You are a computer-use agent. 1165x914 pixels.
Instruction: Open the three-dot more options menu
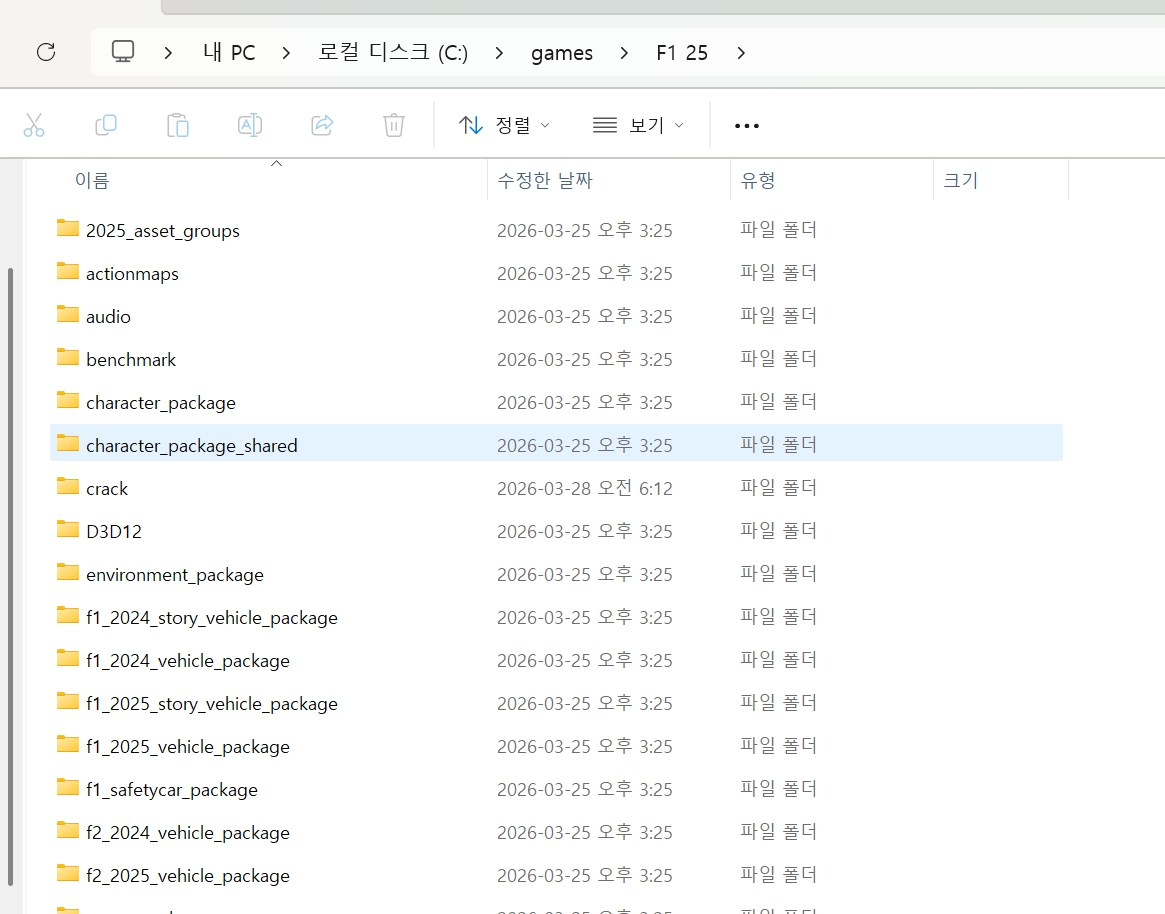point(747,126)
